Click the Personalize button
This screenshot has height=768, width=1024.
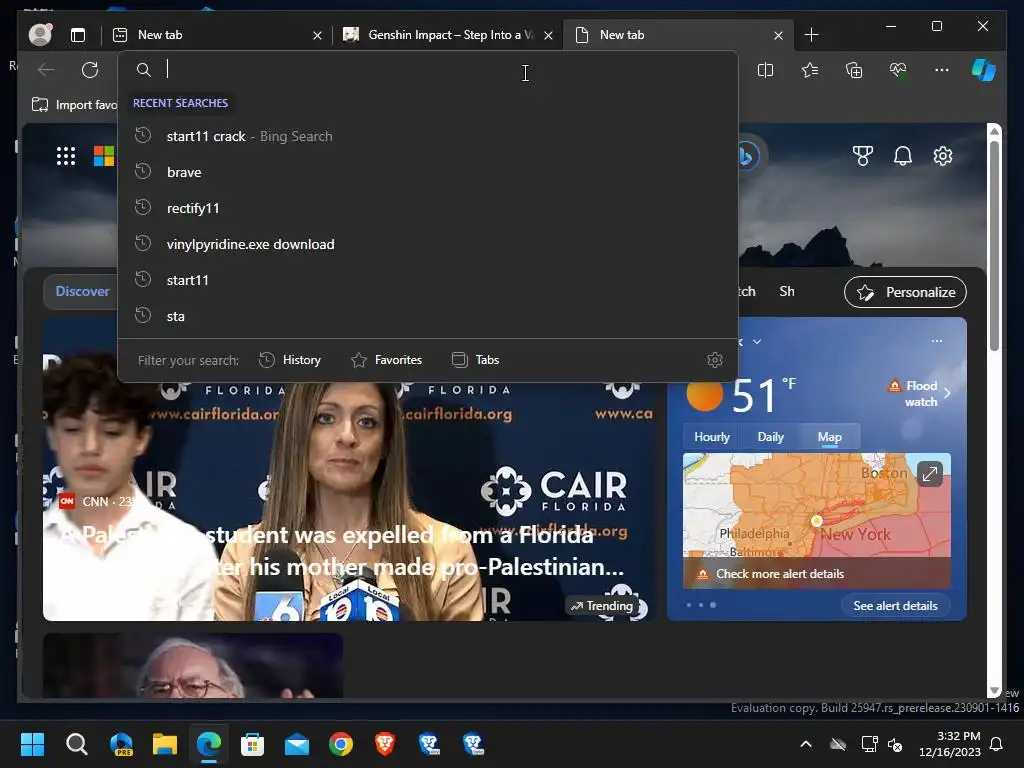tap(905, 292)
